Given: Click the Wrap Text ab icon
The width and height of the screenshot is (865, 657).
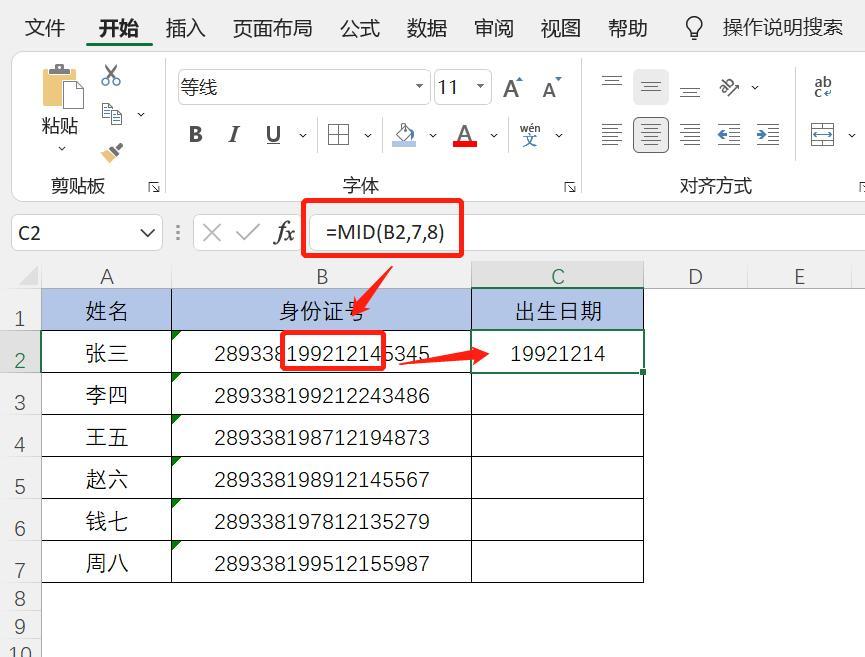Looking at the screenshot, I should pos(823,87).
